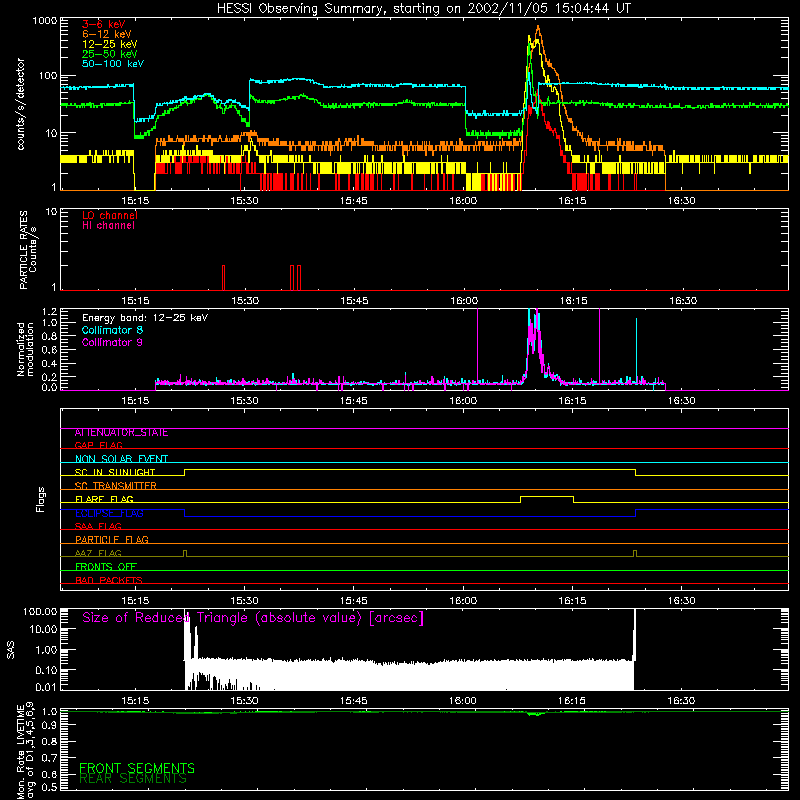Image resolution: width=800 pixels, height=800 pixels.
Task: Click the SAA_FLAG label
Action: (98, 526)
